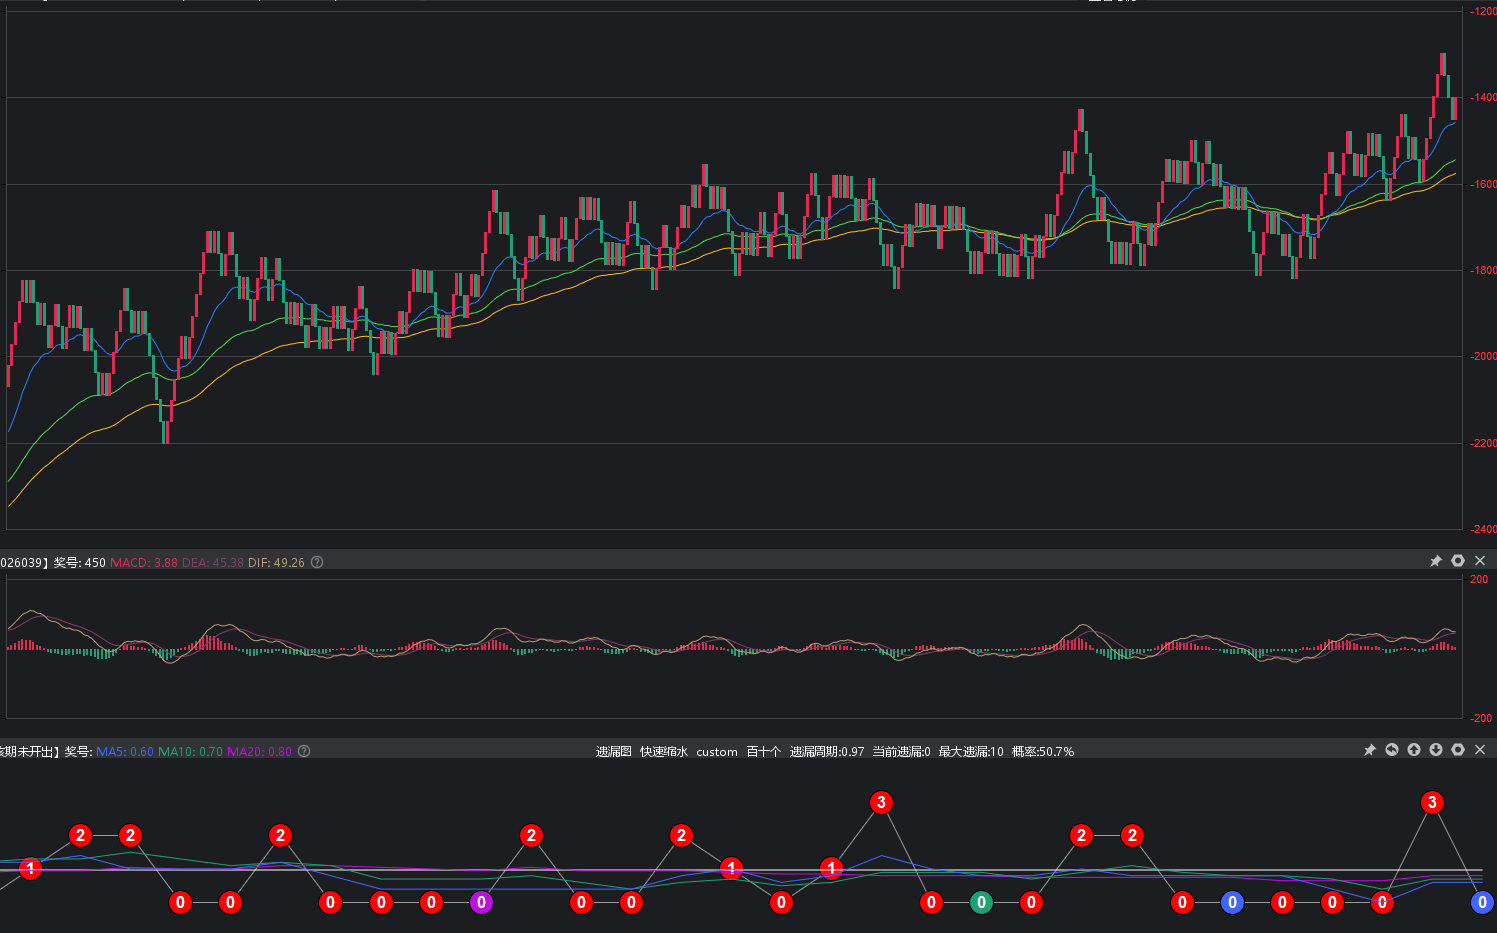Move bottom panel up with up-arrow icon
This screenshot has width=1497, height=933.
coord(1414,750)
